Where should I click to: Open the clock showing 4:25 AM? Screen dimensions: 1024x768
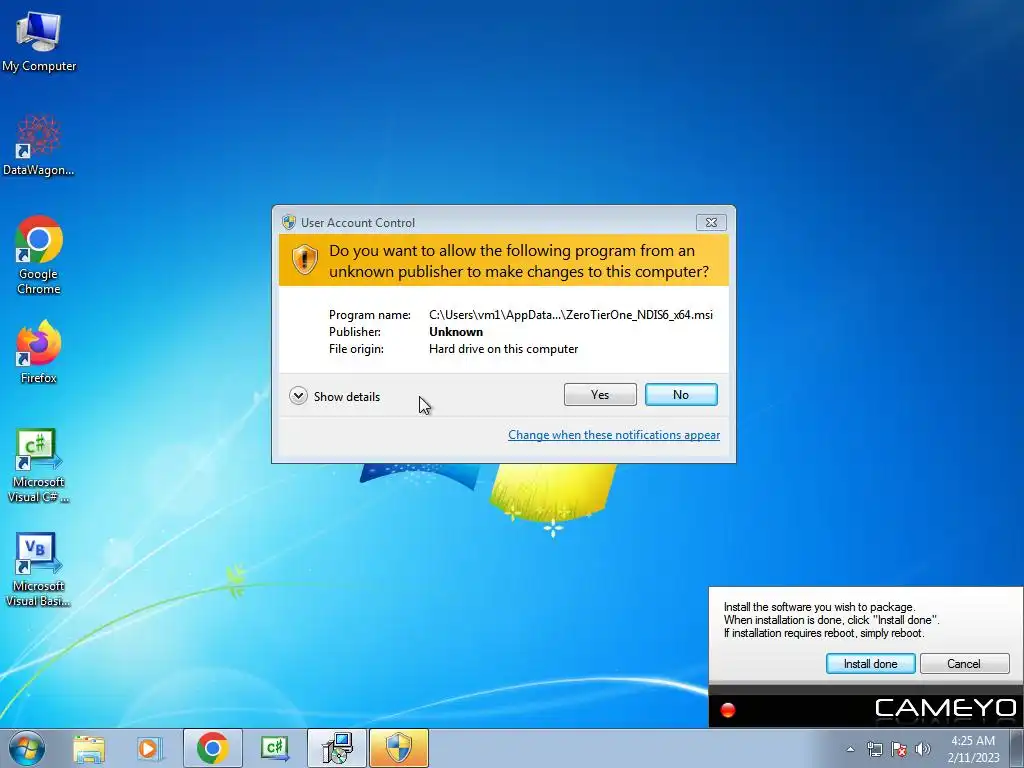point(973,749)
